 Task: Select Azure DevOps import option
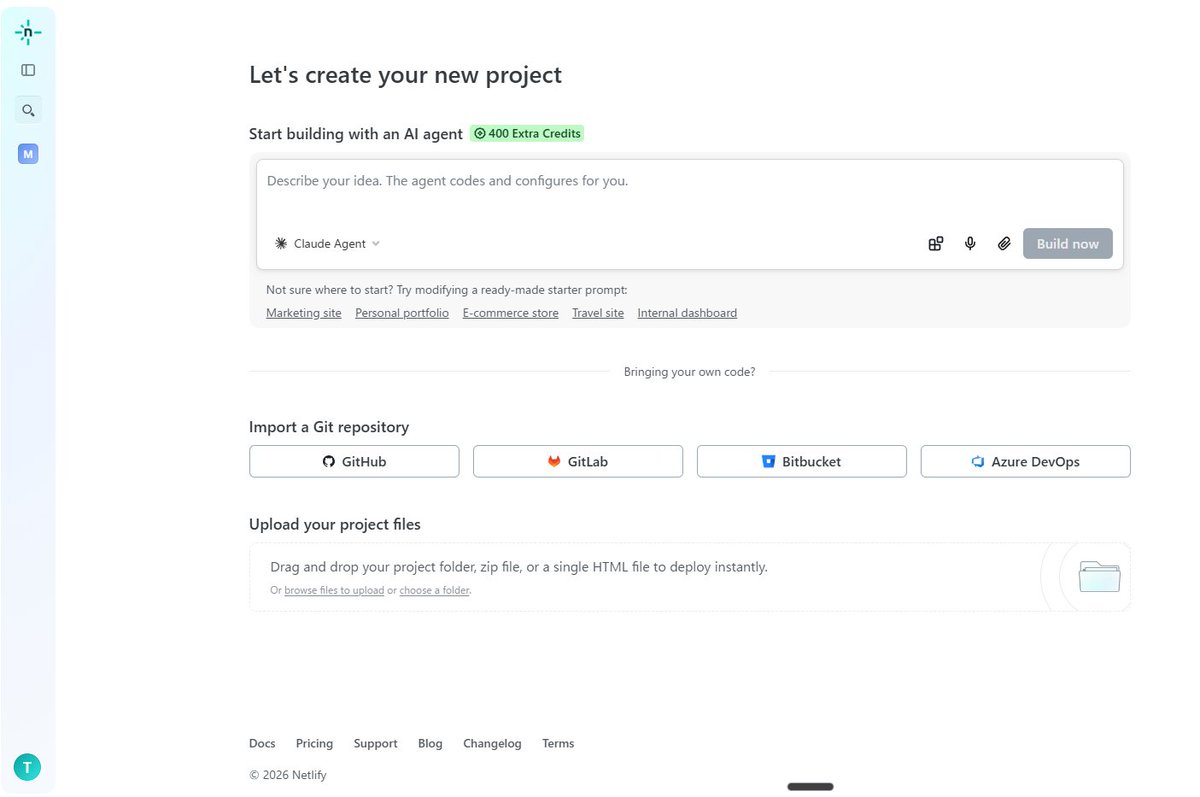point(1026,461)
